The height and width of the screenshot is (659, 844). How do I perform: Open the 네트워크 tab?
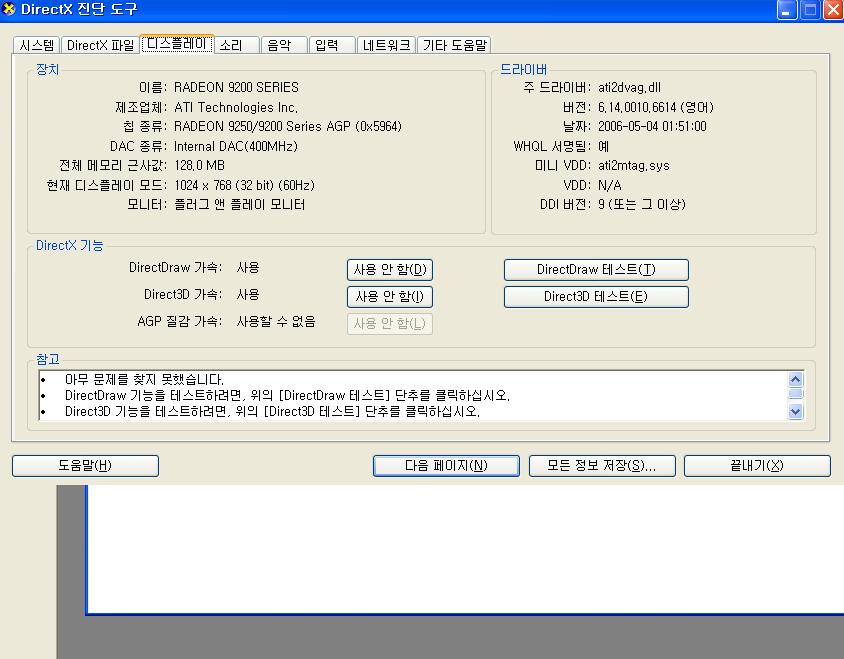point(386,45)
